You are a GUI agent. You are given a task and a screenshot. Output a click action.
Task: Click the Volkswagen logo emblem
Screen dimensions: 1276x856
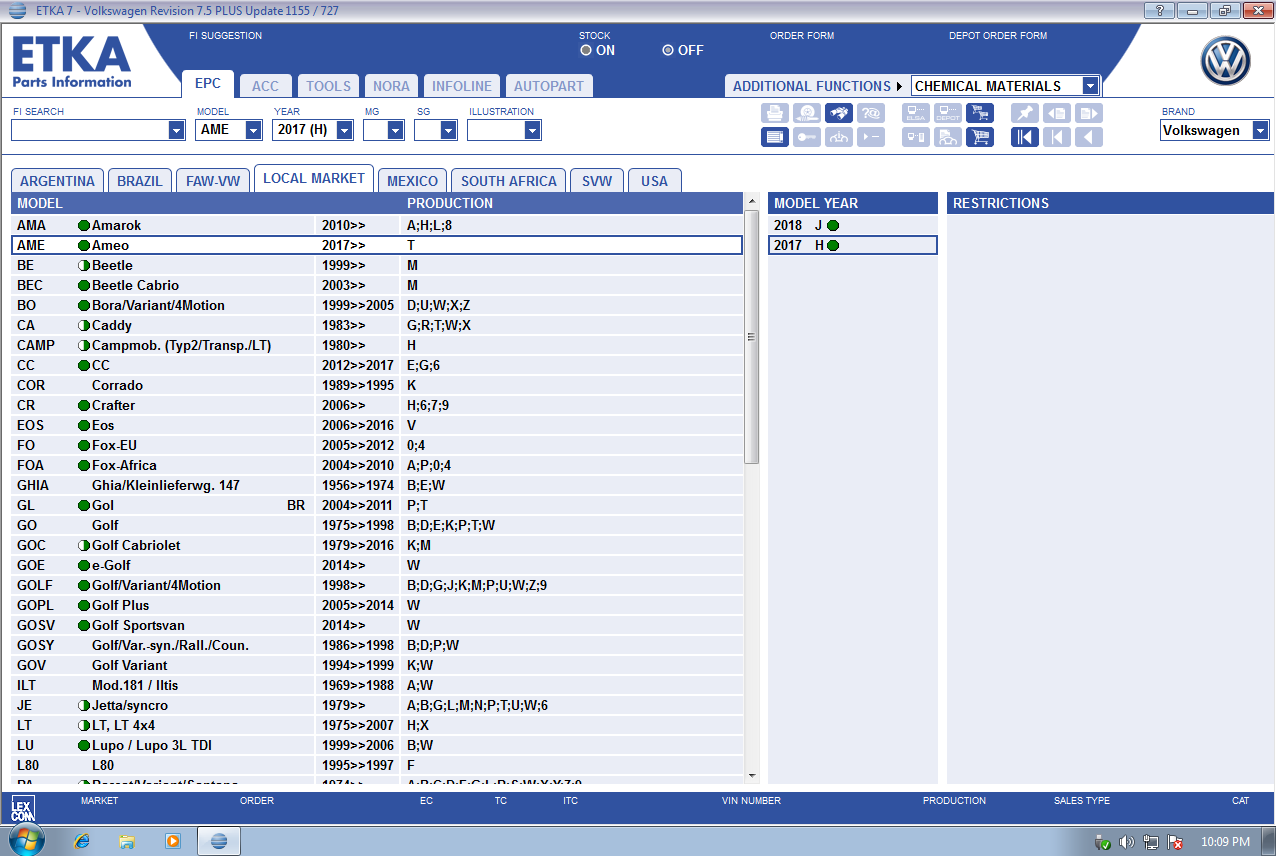[1226, 62]
